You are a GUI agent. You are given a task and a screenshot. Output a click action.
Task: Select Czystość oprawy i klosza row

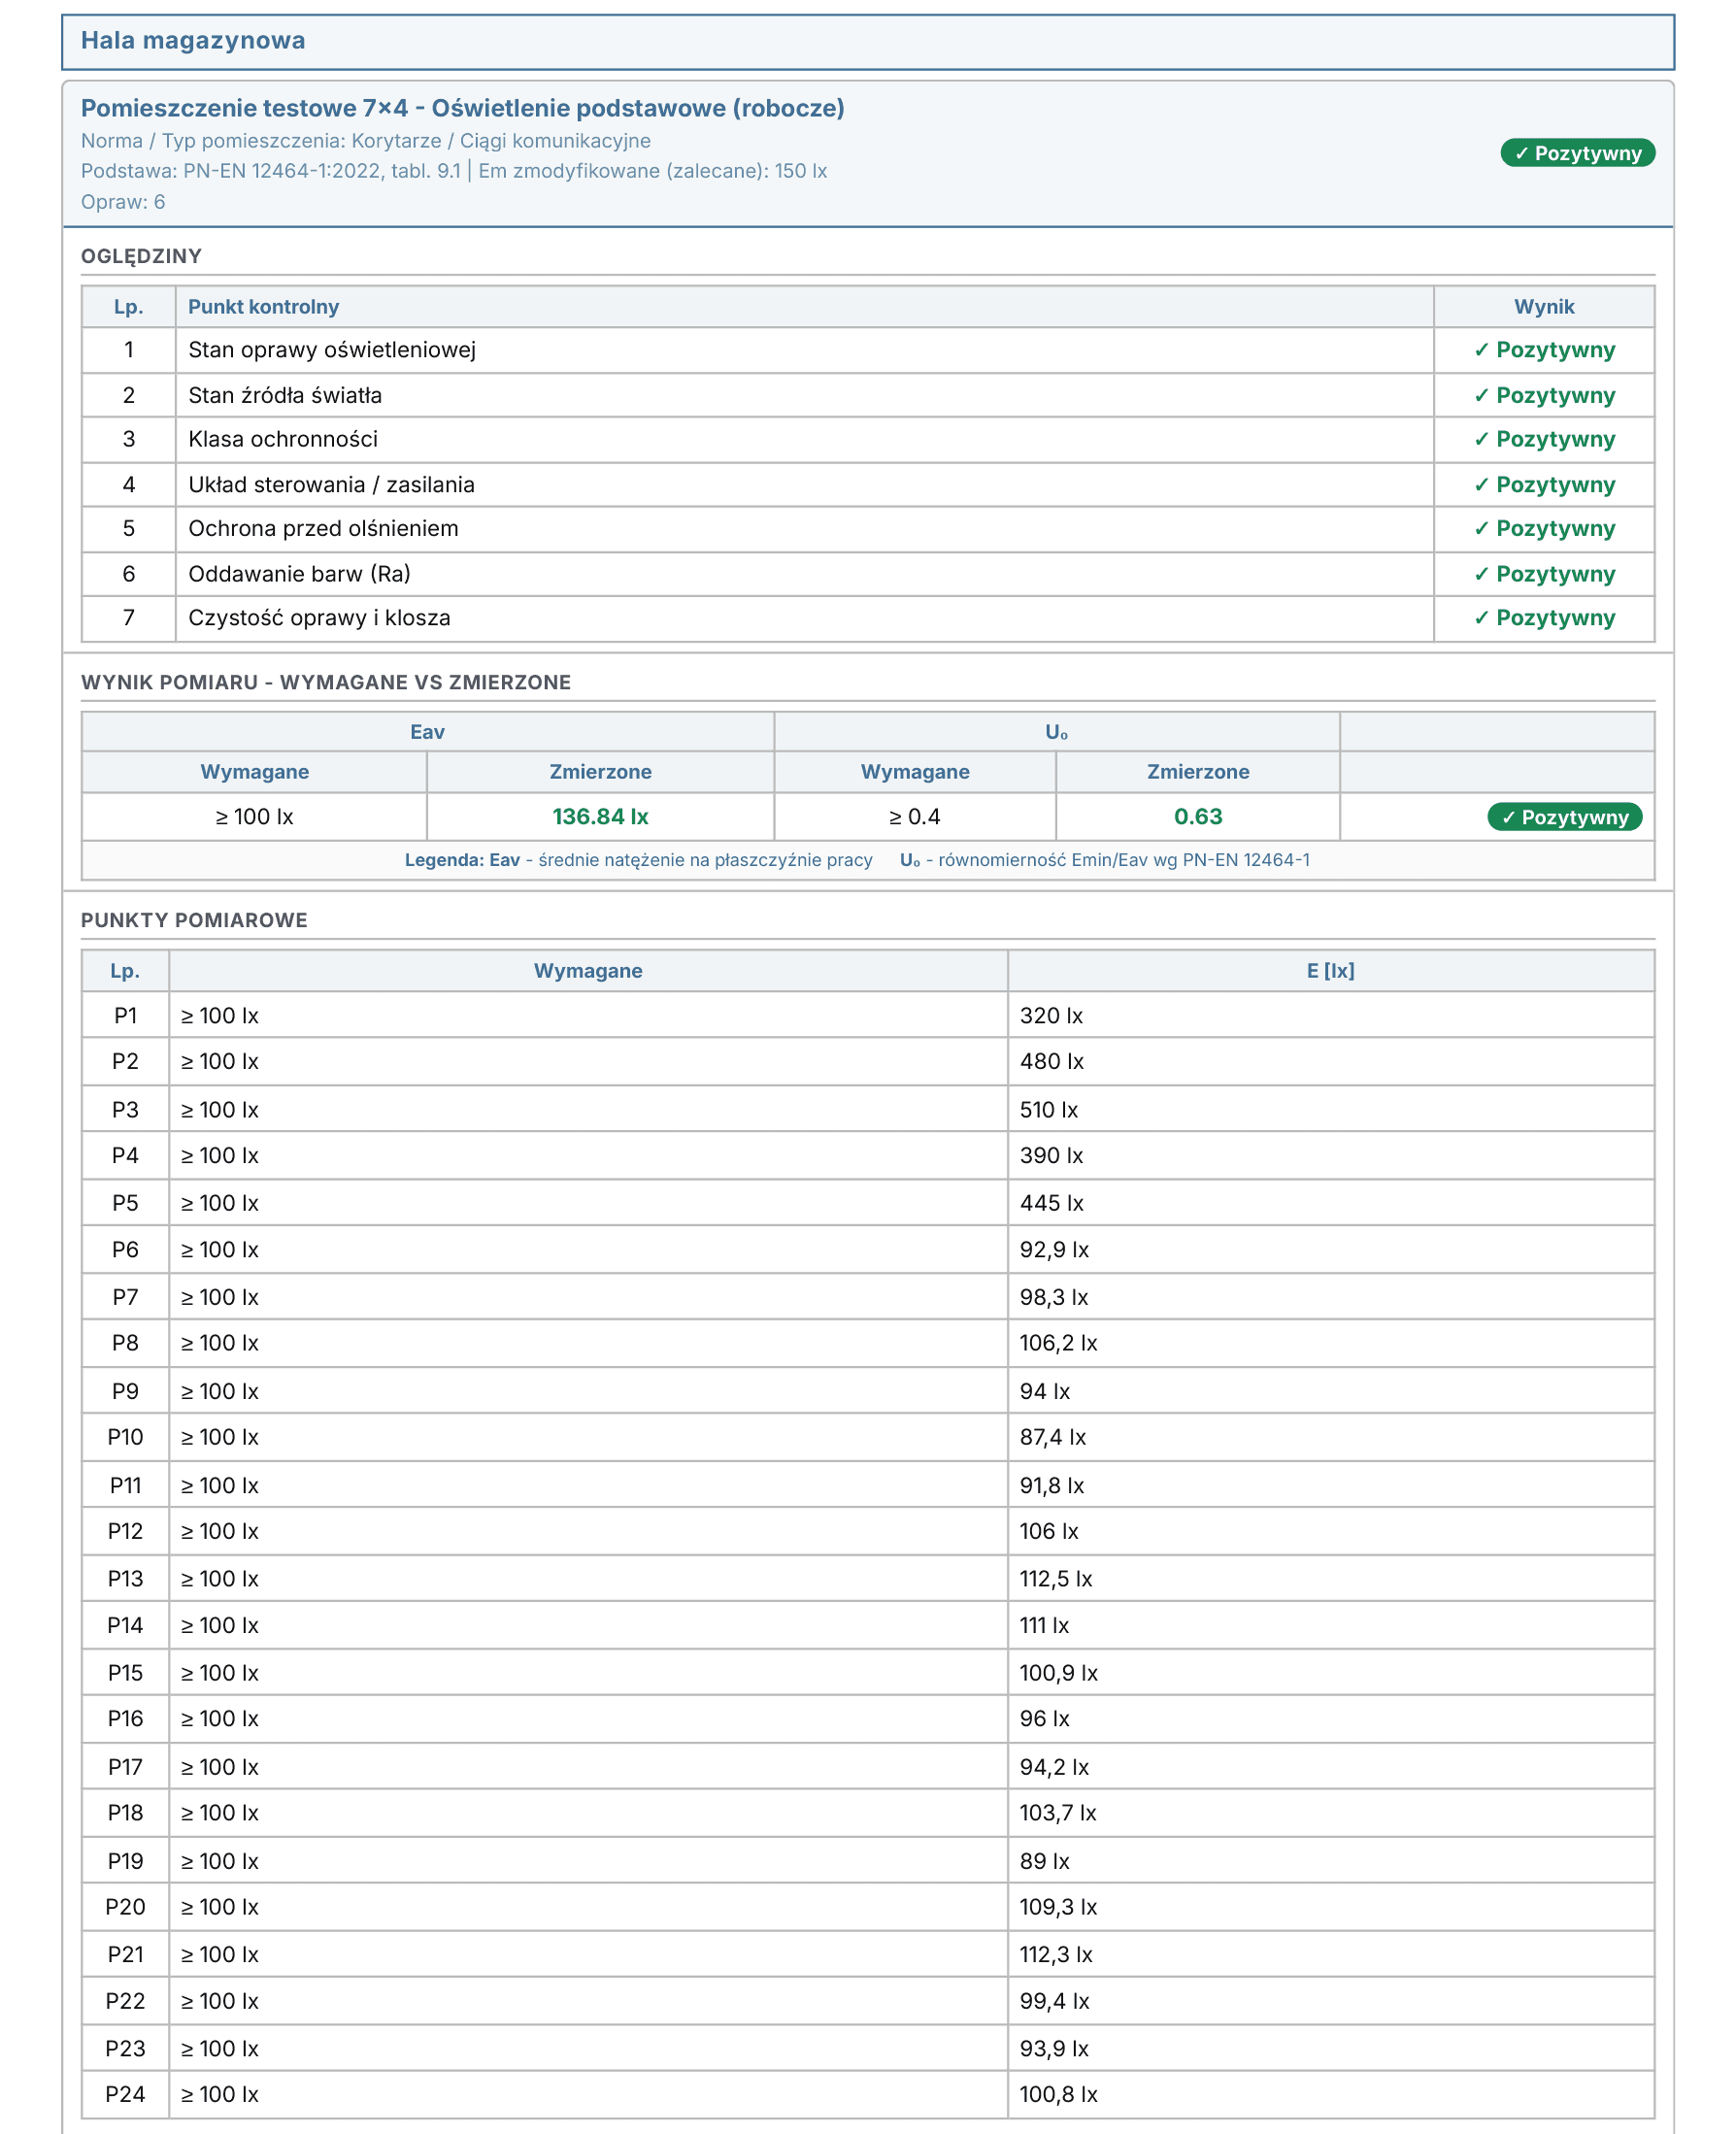pos(867,618)
